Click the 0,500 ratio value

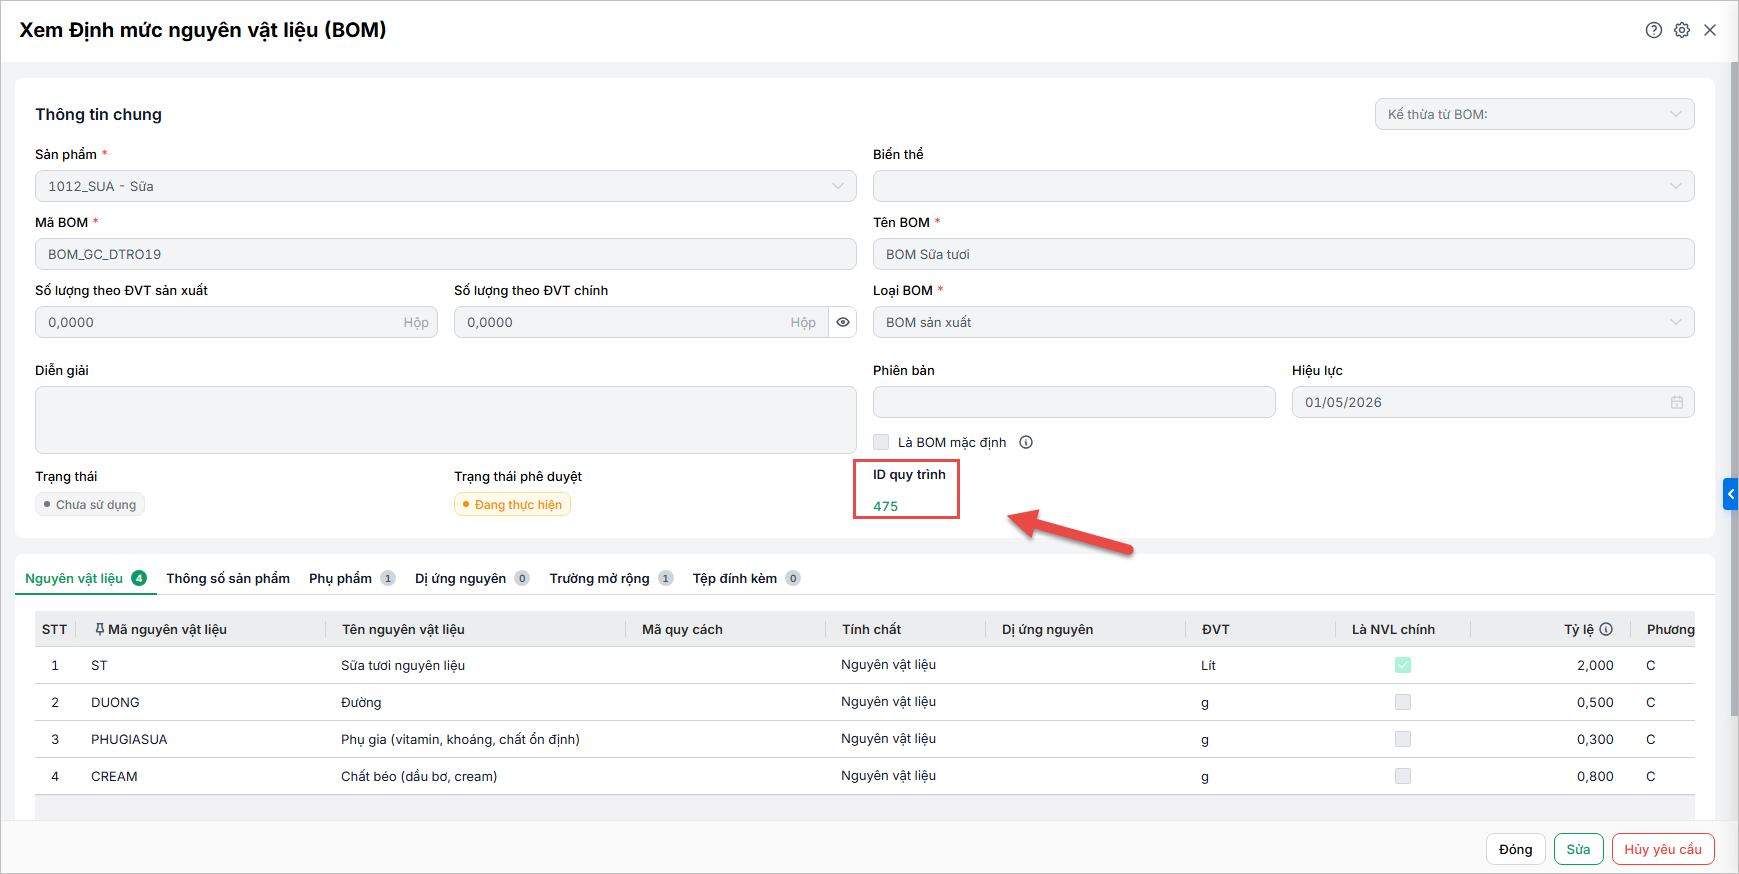coord(1595,702)
